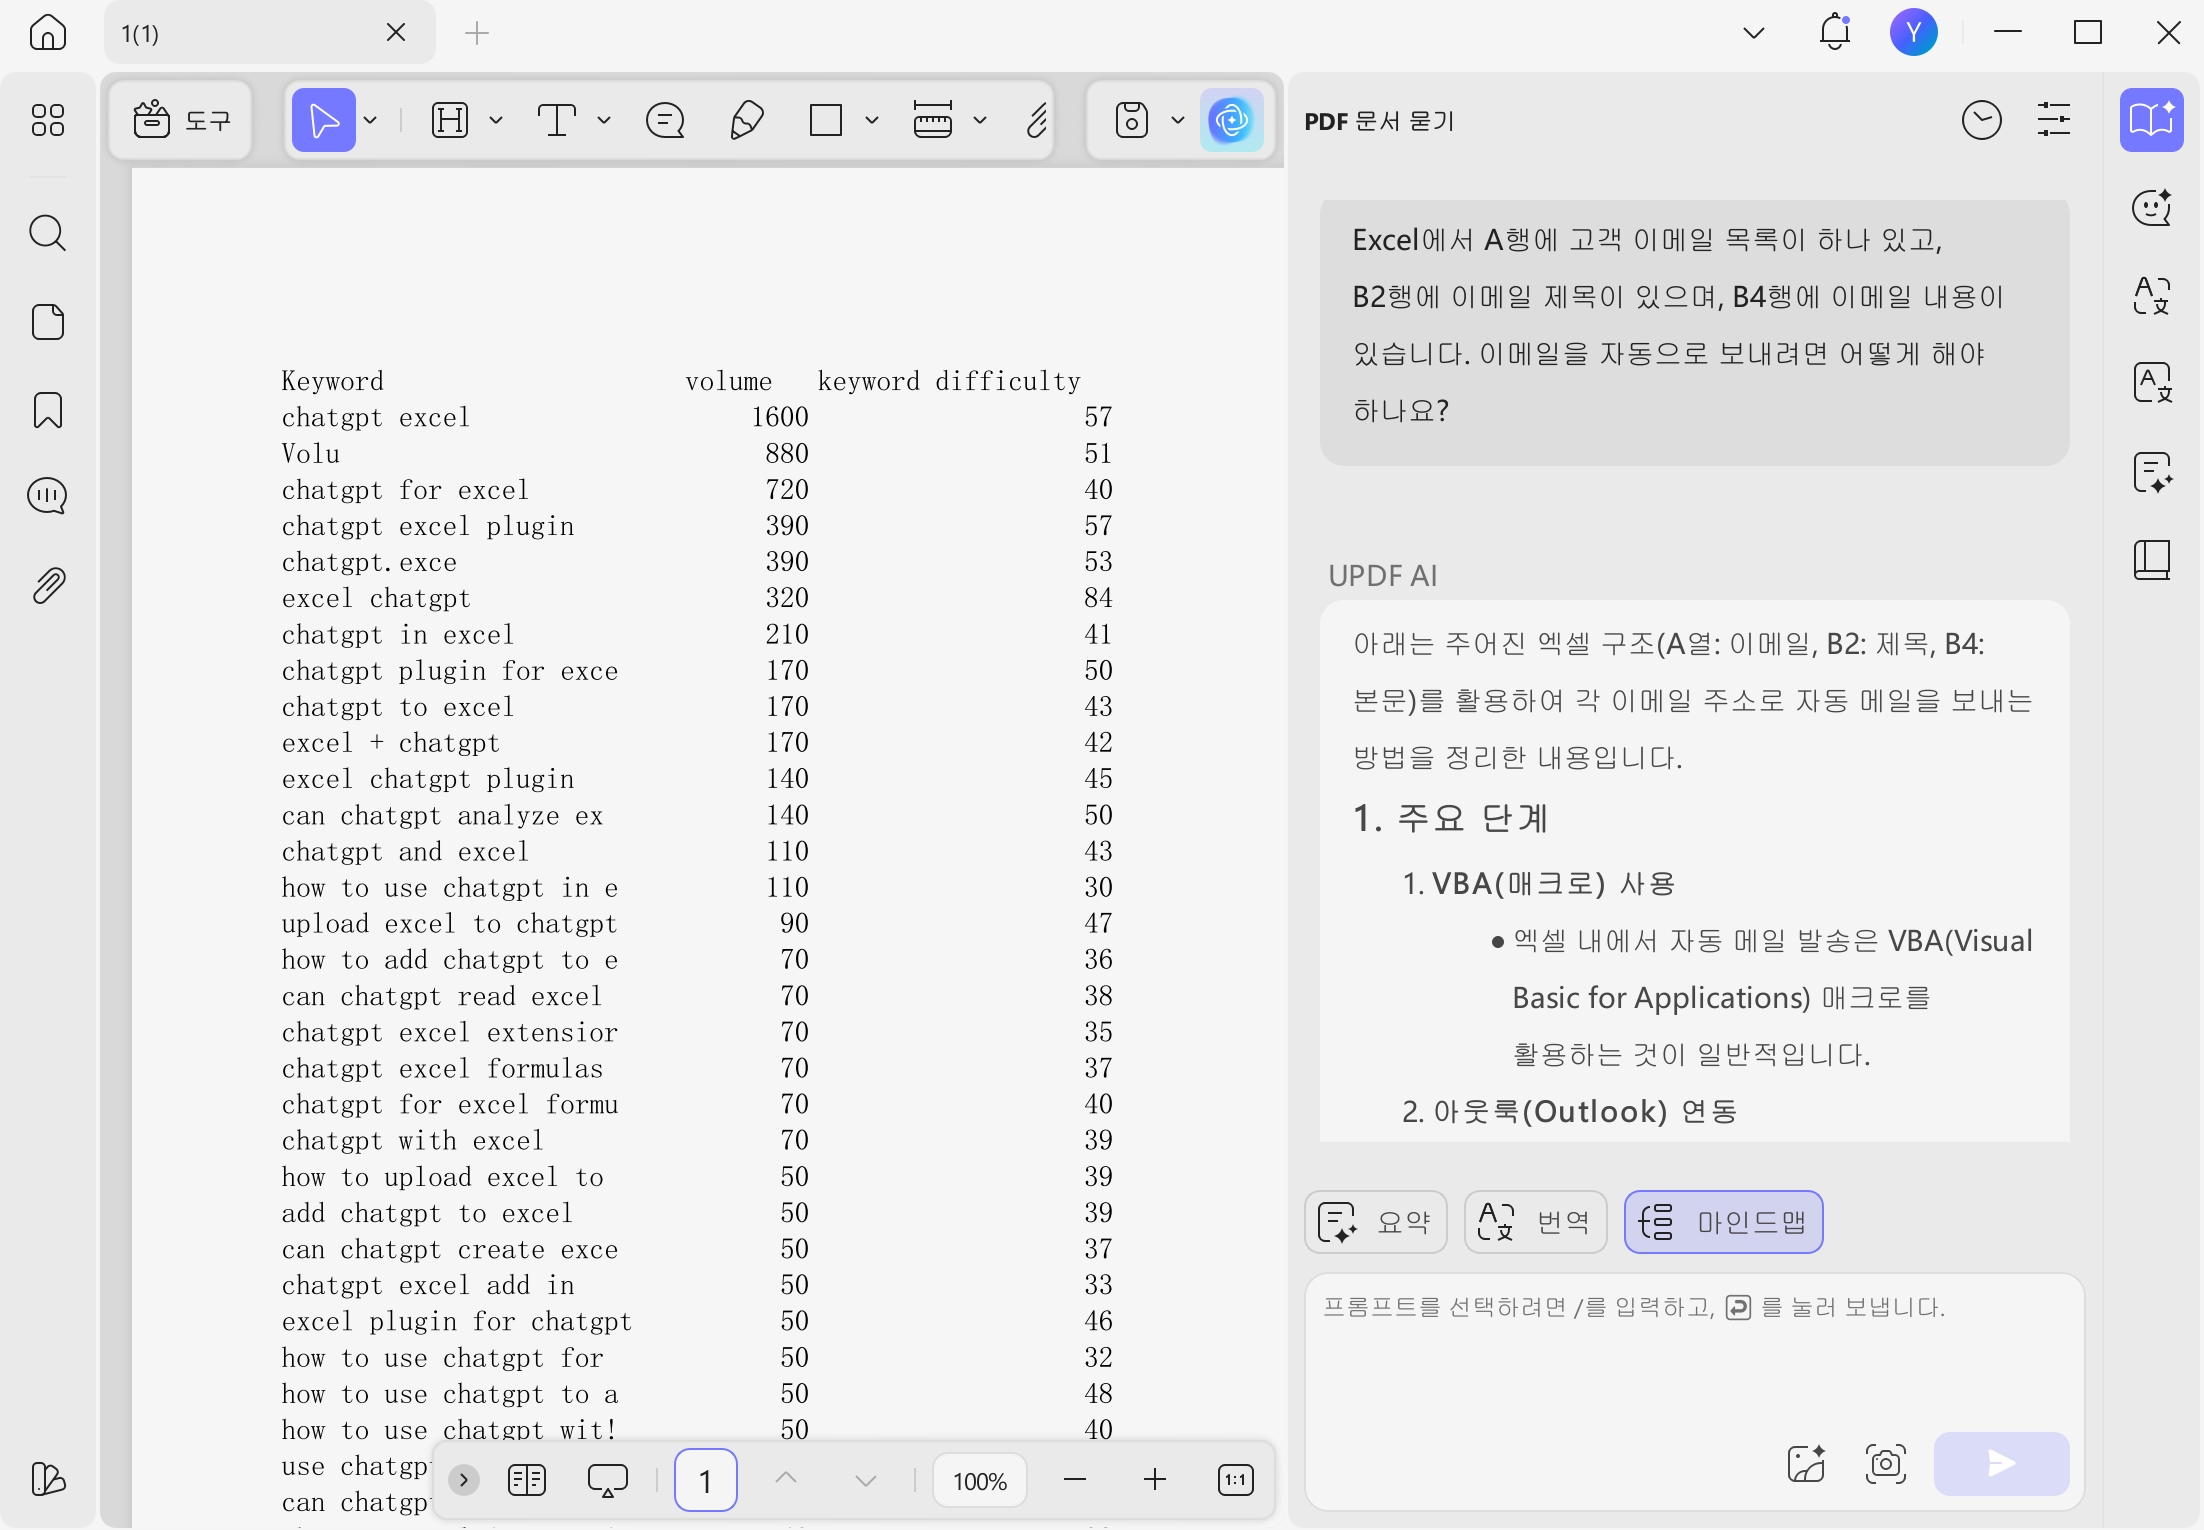Open the comments panel in left sidebar
The height and width of the screenshot is (1530, 2204).
pos(48,496)
